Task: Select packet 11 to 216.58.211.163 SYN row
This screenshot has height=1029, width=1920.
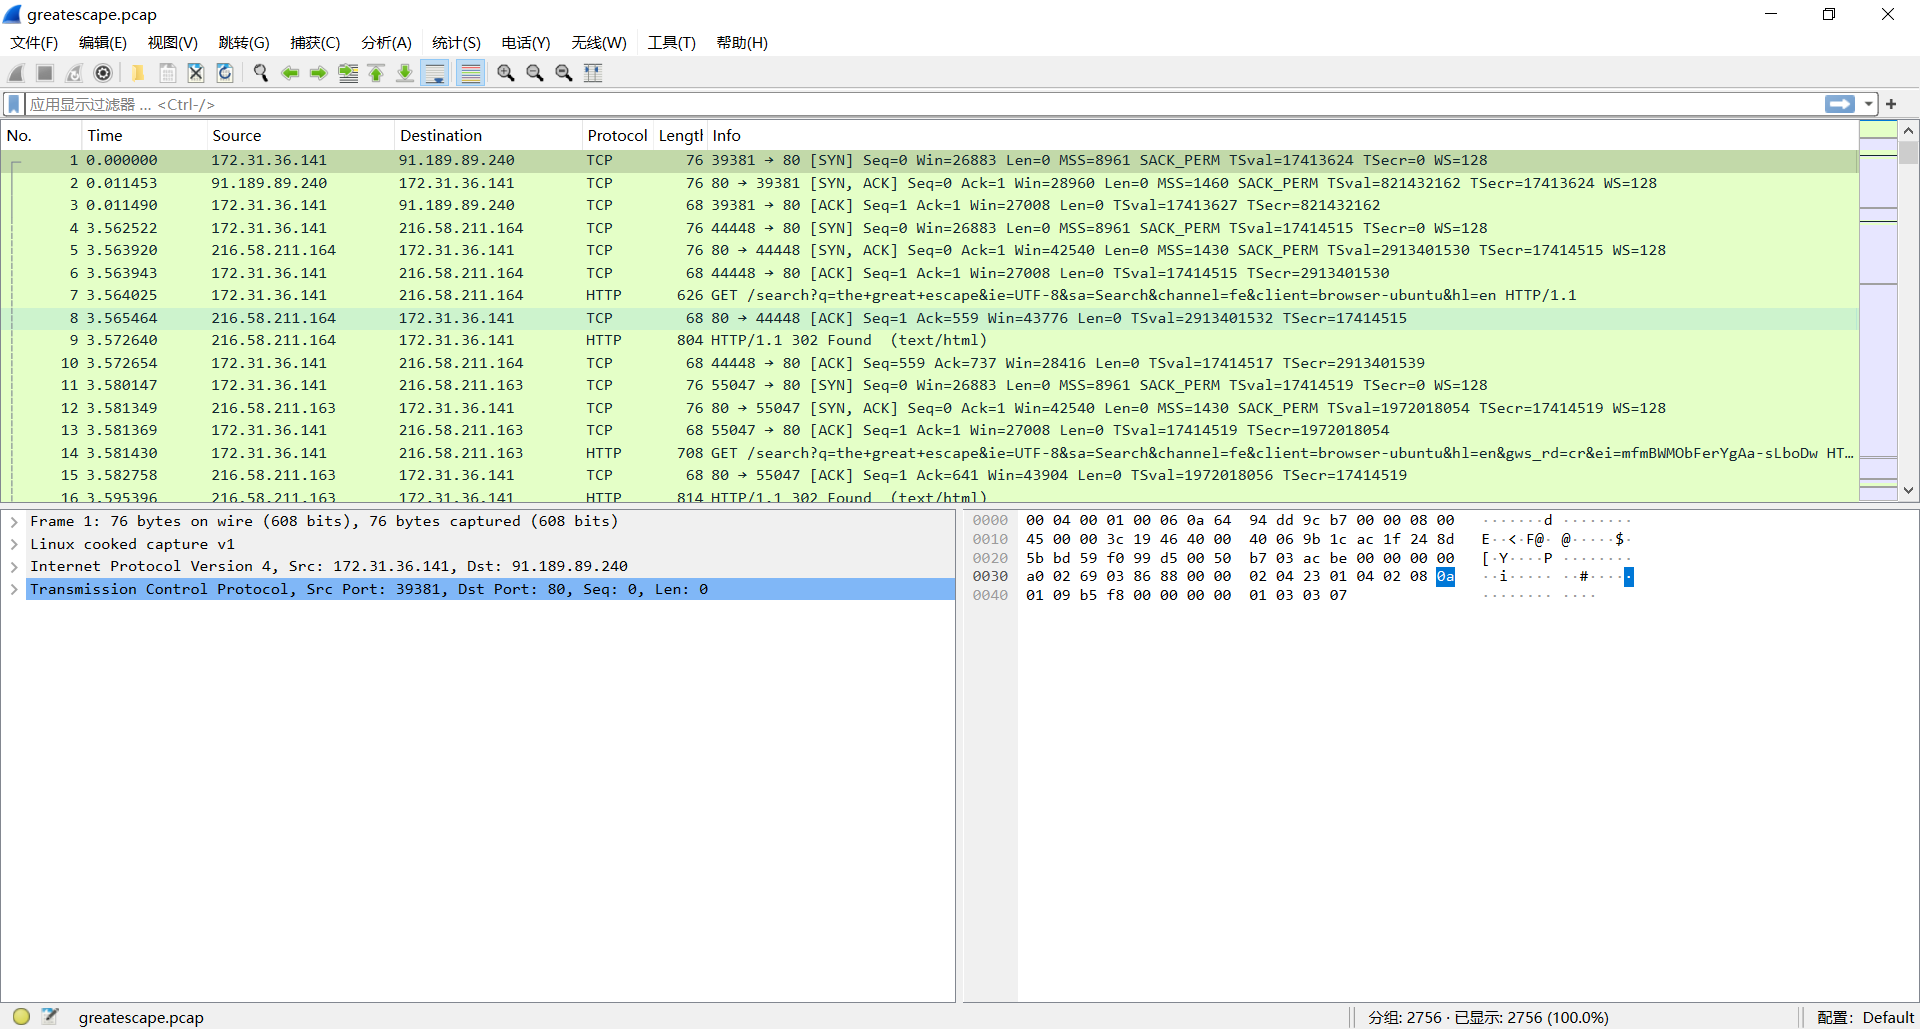Action: coord(930,385)
